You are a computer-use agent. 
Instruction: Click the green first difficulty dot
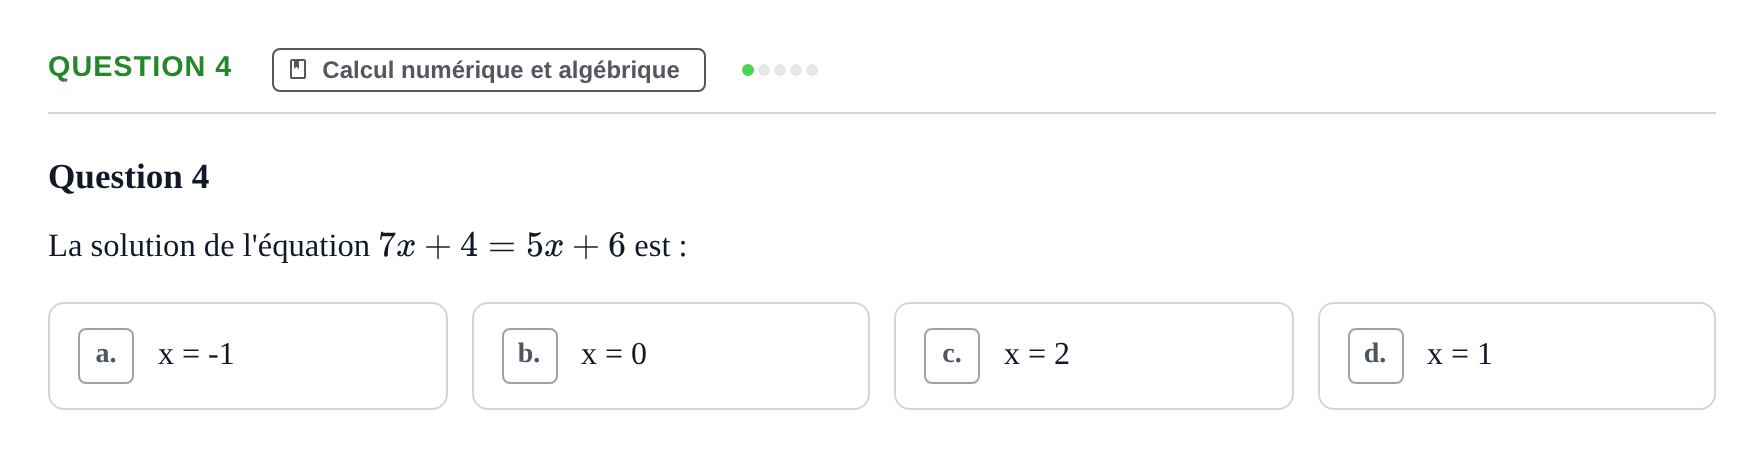point(748,70)
